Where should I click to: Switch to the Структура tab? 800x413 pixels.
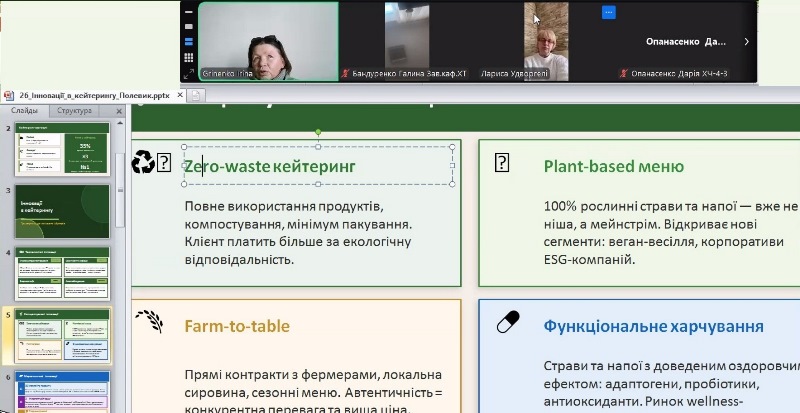(75, 111)
